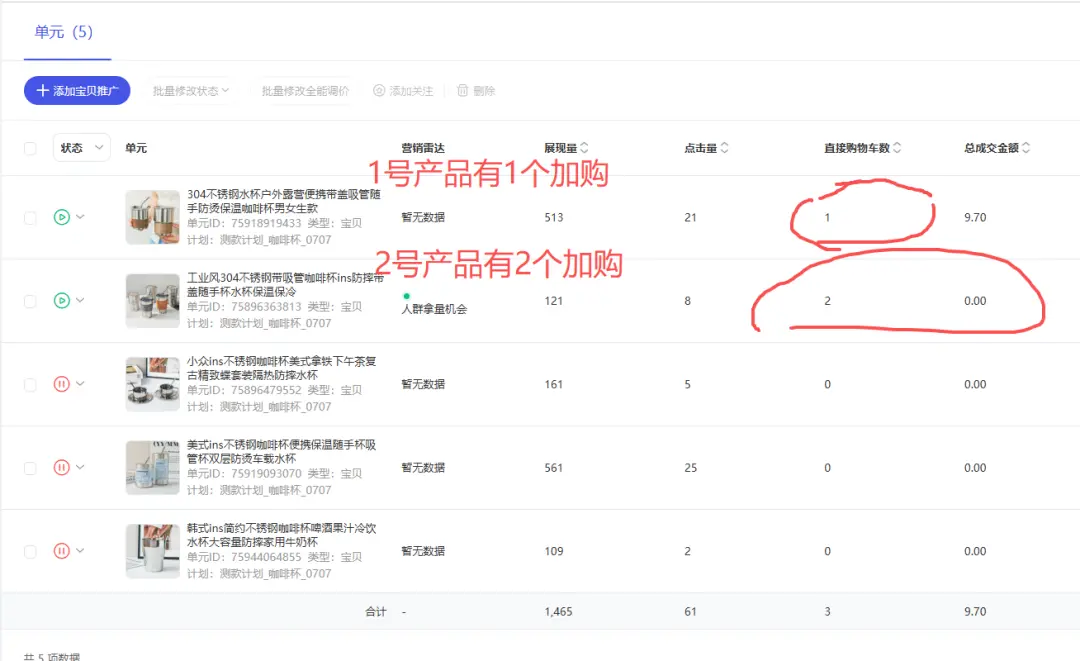Check the box for 304不锈钢水杯 row
This screenshot has height=661, width=1080.
[x=30, y=217]
